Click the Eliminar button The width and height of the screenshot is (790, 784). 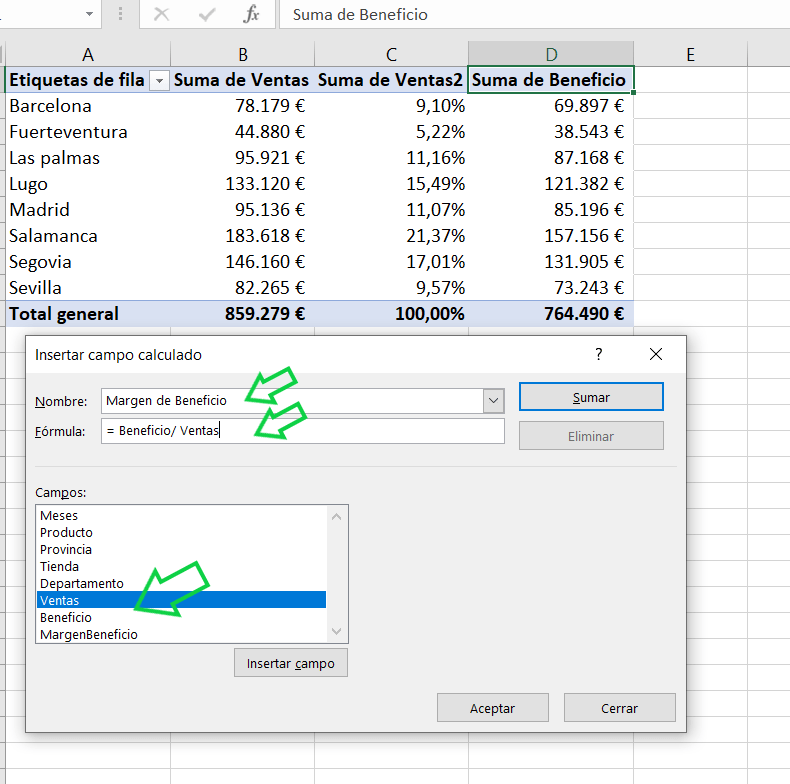click(x=591, y=436)
